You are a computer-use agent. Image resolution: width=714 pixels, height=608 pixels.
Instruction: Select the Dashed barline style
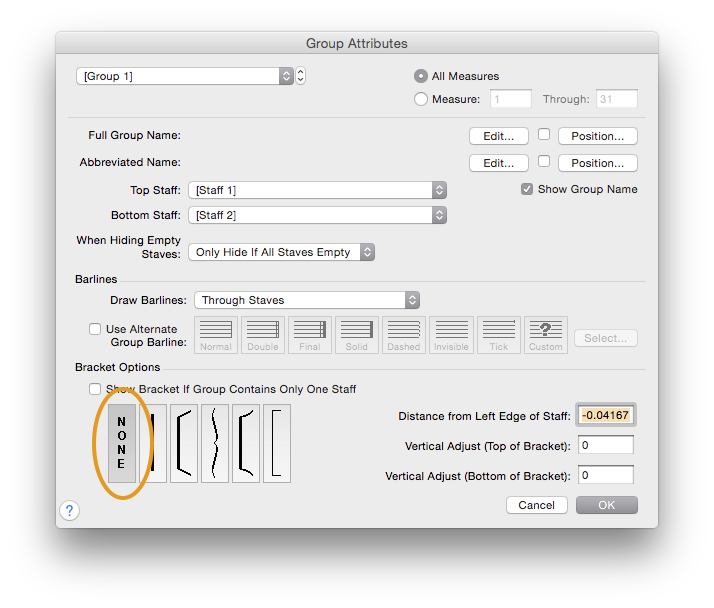(x=404, y=335)
